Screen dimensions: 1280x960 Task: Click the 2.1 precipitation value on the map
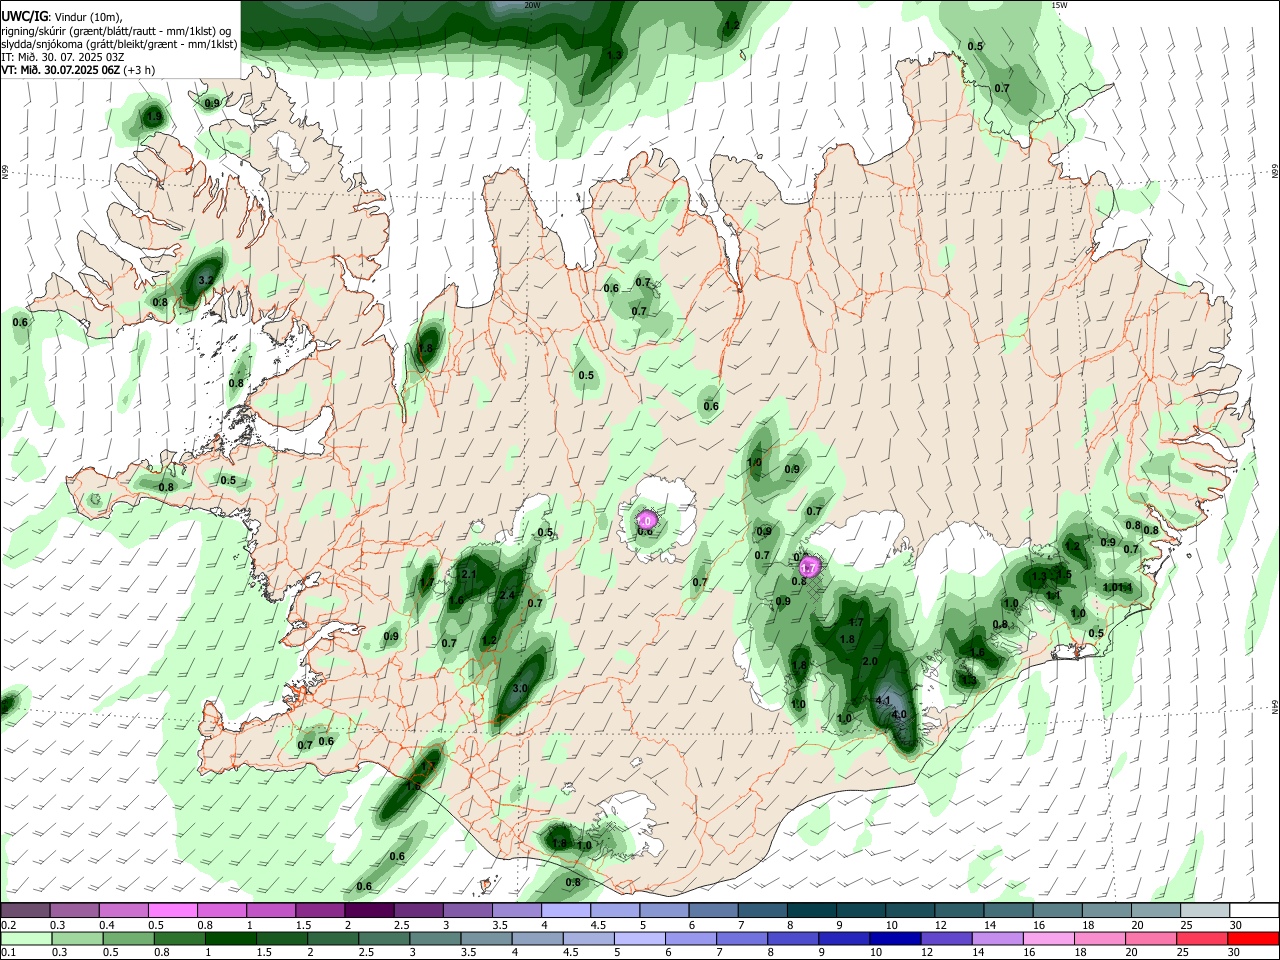tap(469, 574)
